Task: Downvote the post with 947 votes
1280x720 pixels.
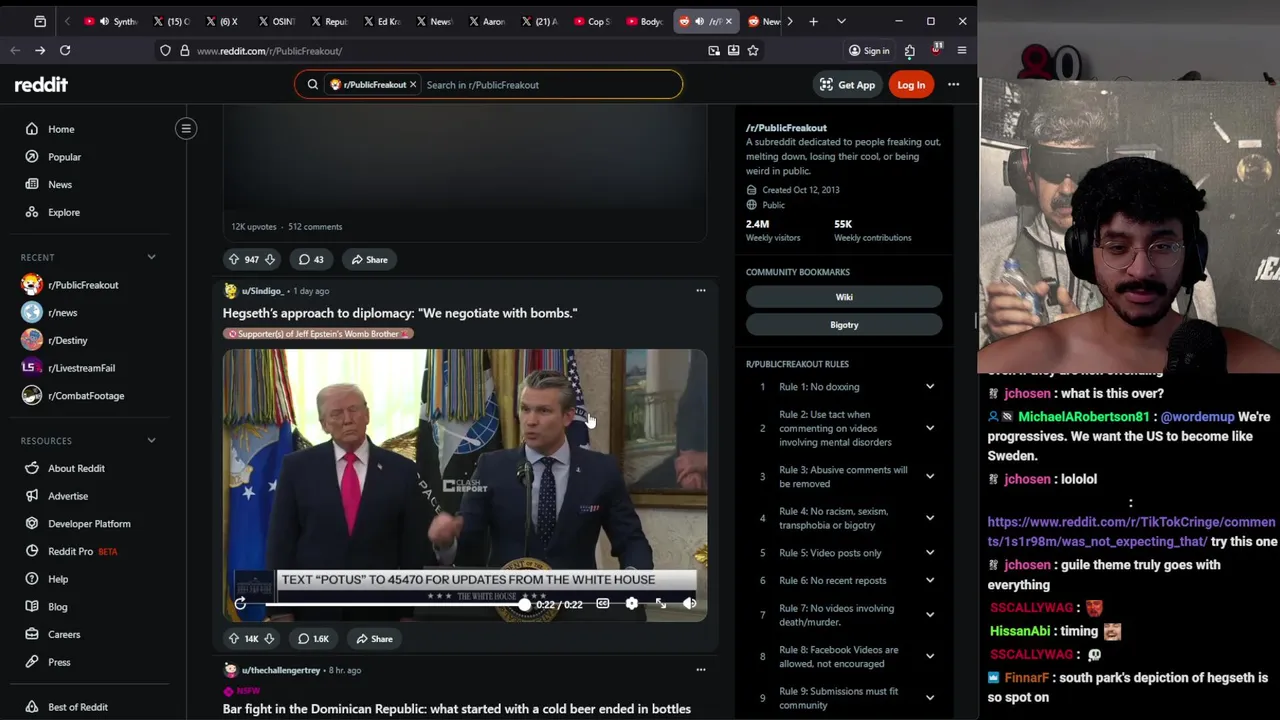Action: coord(270,259)
